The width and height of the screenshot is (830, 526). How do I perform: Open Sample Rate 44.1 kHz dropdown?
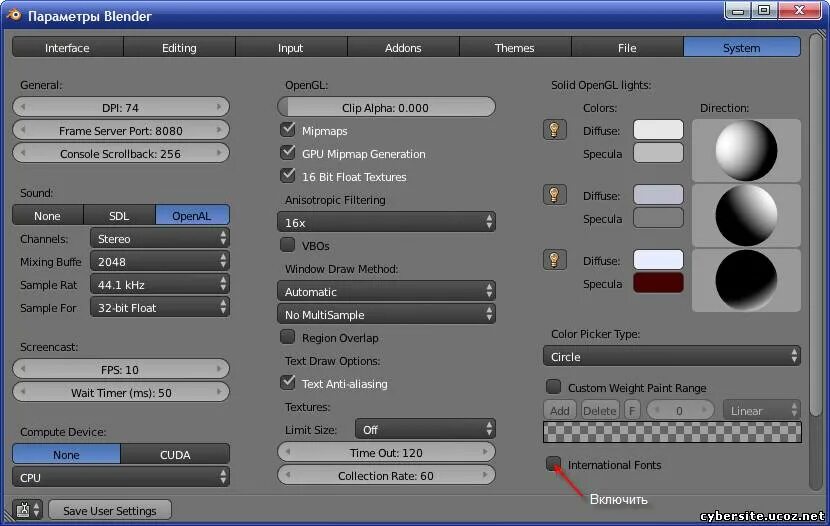[159, 285]
